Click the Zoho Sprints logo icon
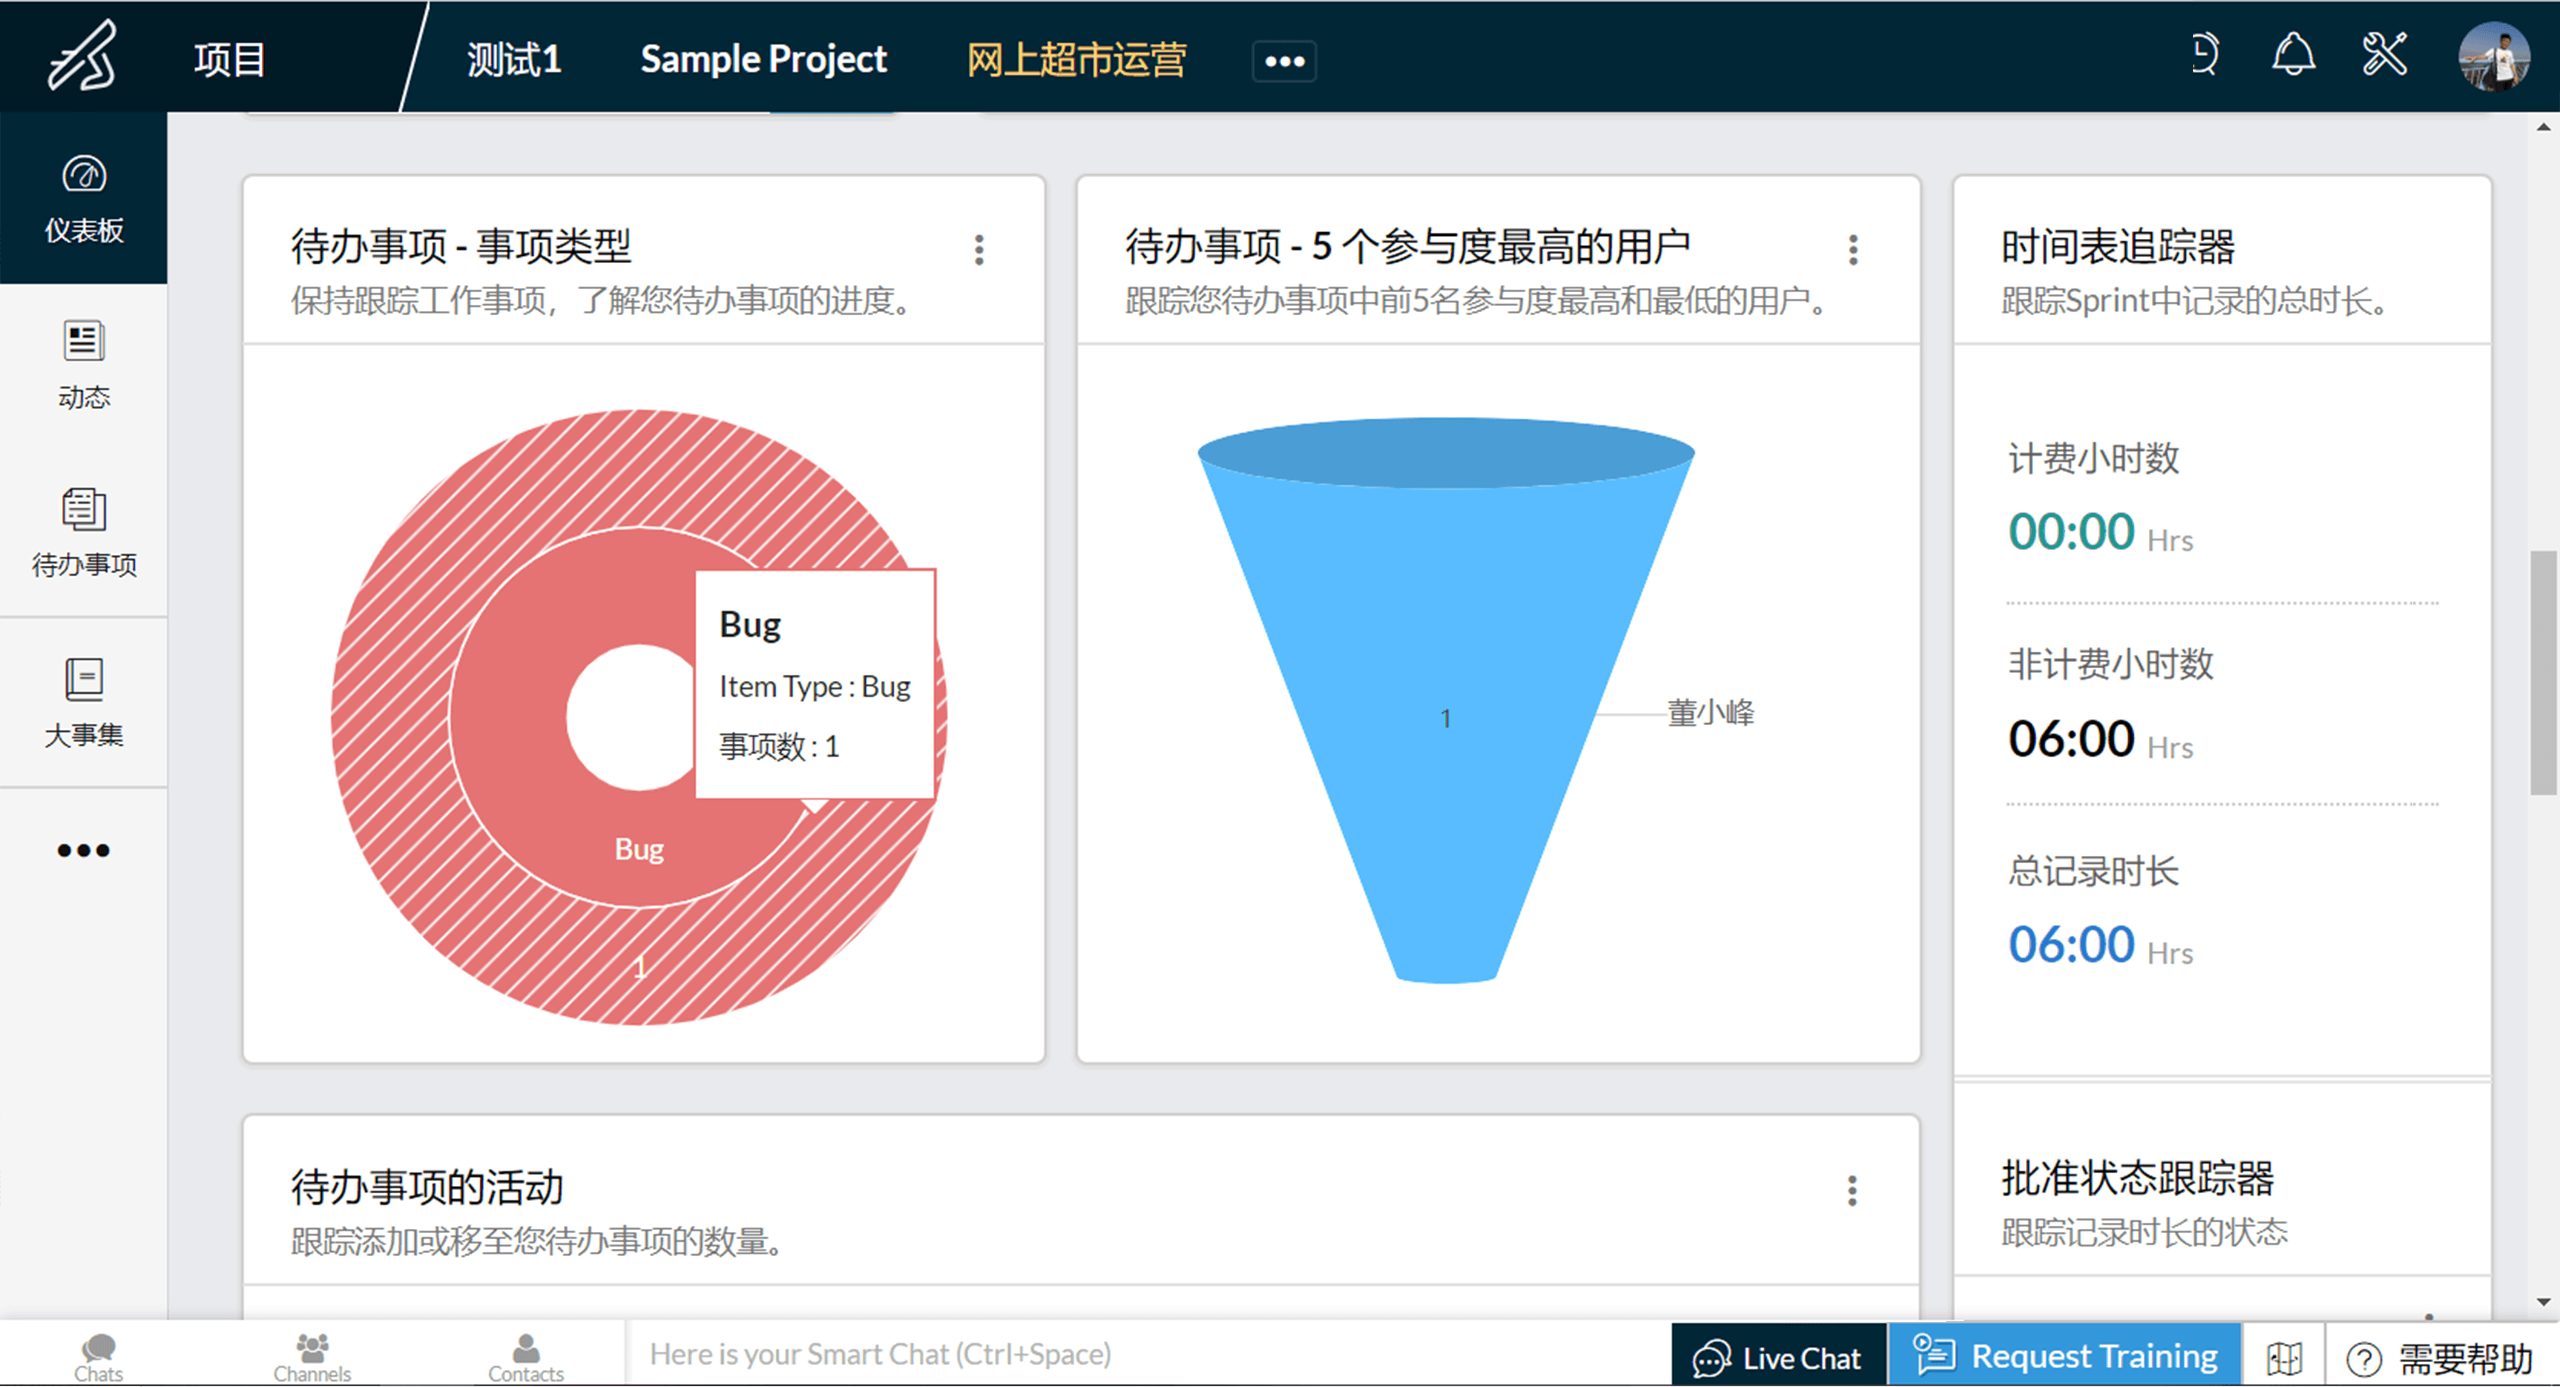This screenshot has height=1387, width=2560. (82, 57)
